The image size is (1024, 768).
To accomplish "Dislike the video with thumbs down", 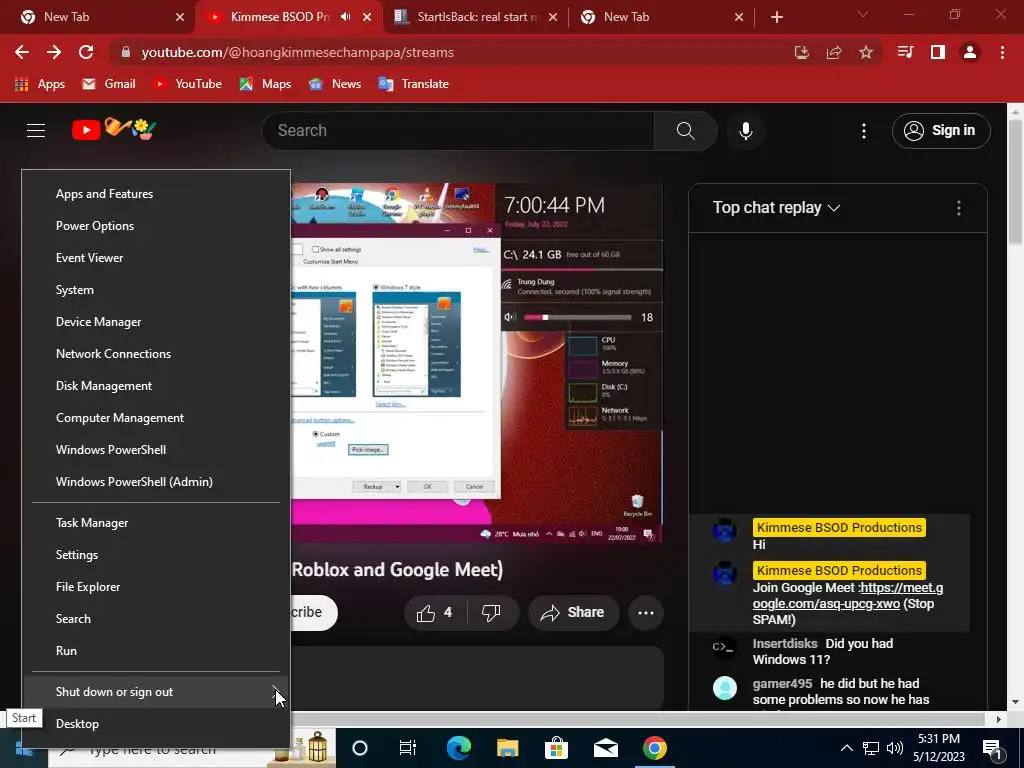I will tap(491, 613).
